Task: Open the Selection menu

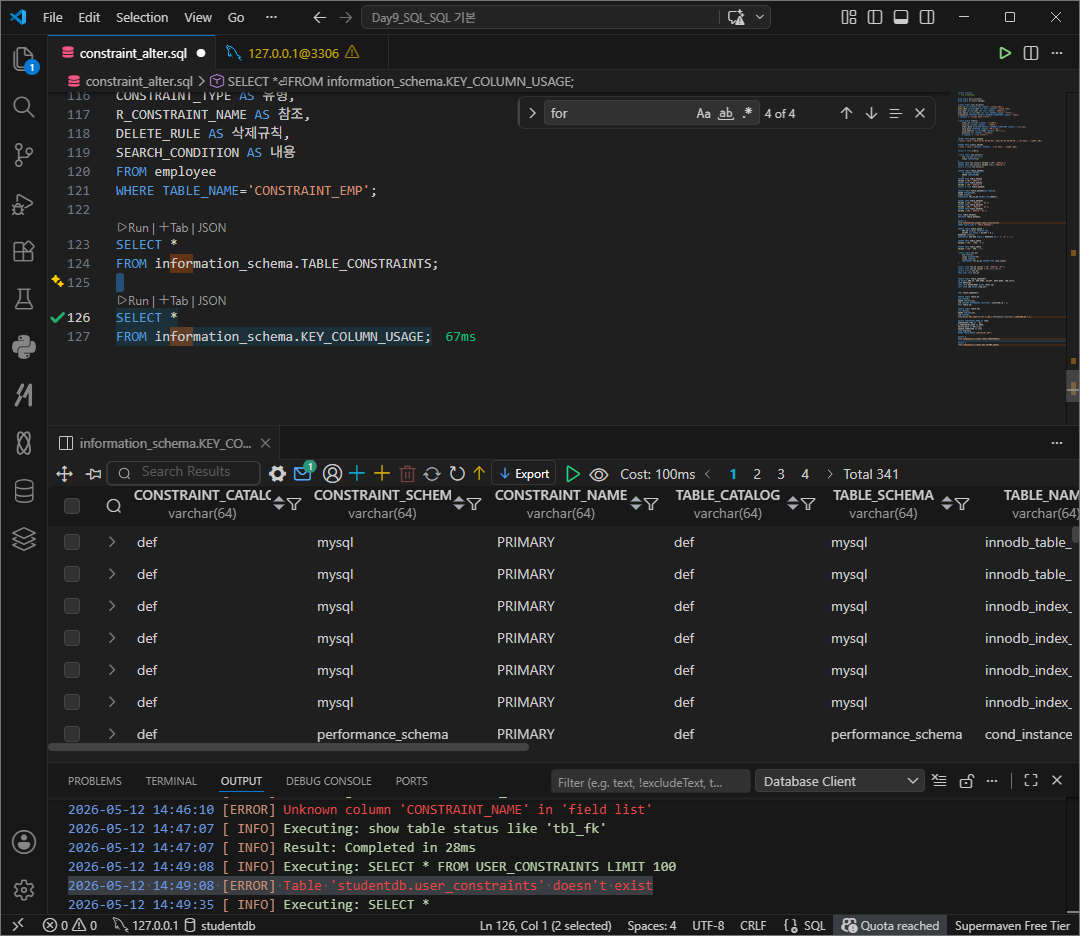Action: pyautogui.click(x=142, y=17)
